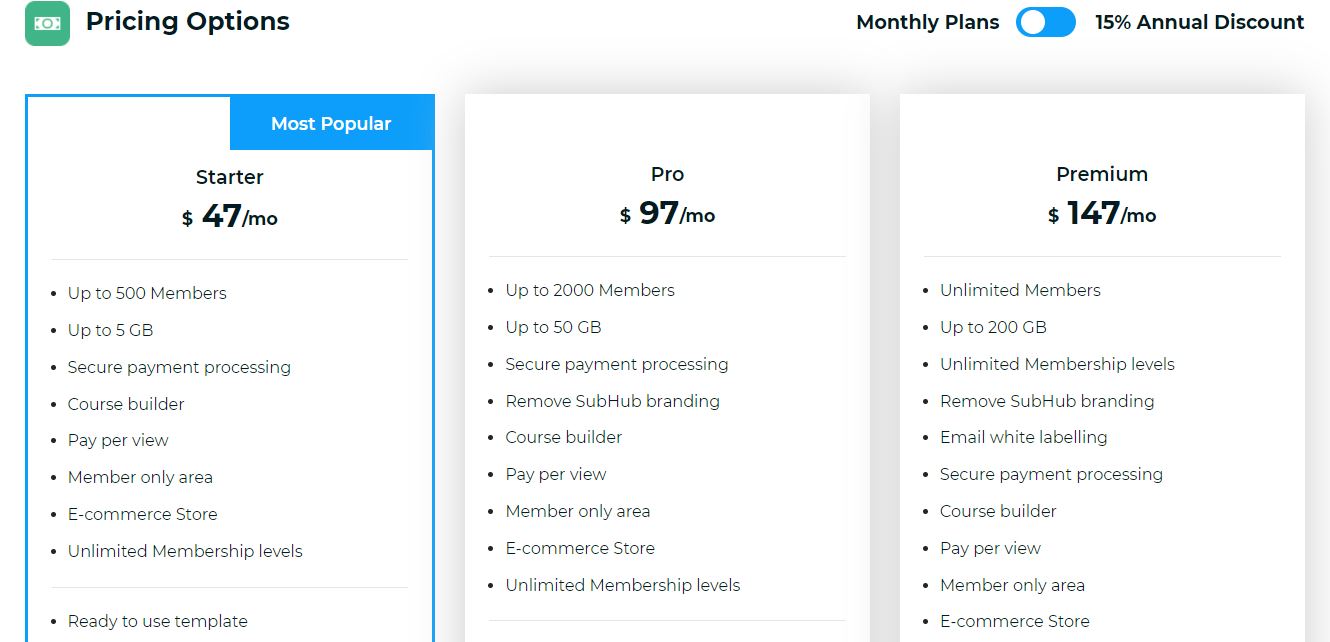This screenshot has width=1330, height=642.
Task: Choose the 15% Annual Discount option
Action: point(1199,22)
